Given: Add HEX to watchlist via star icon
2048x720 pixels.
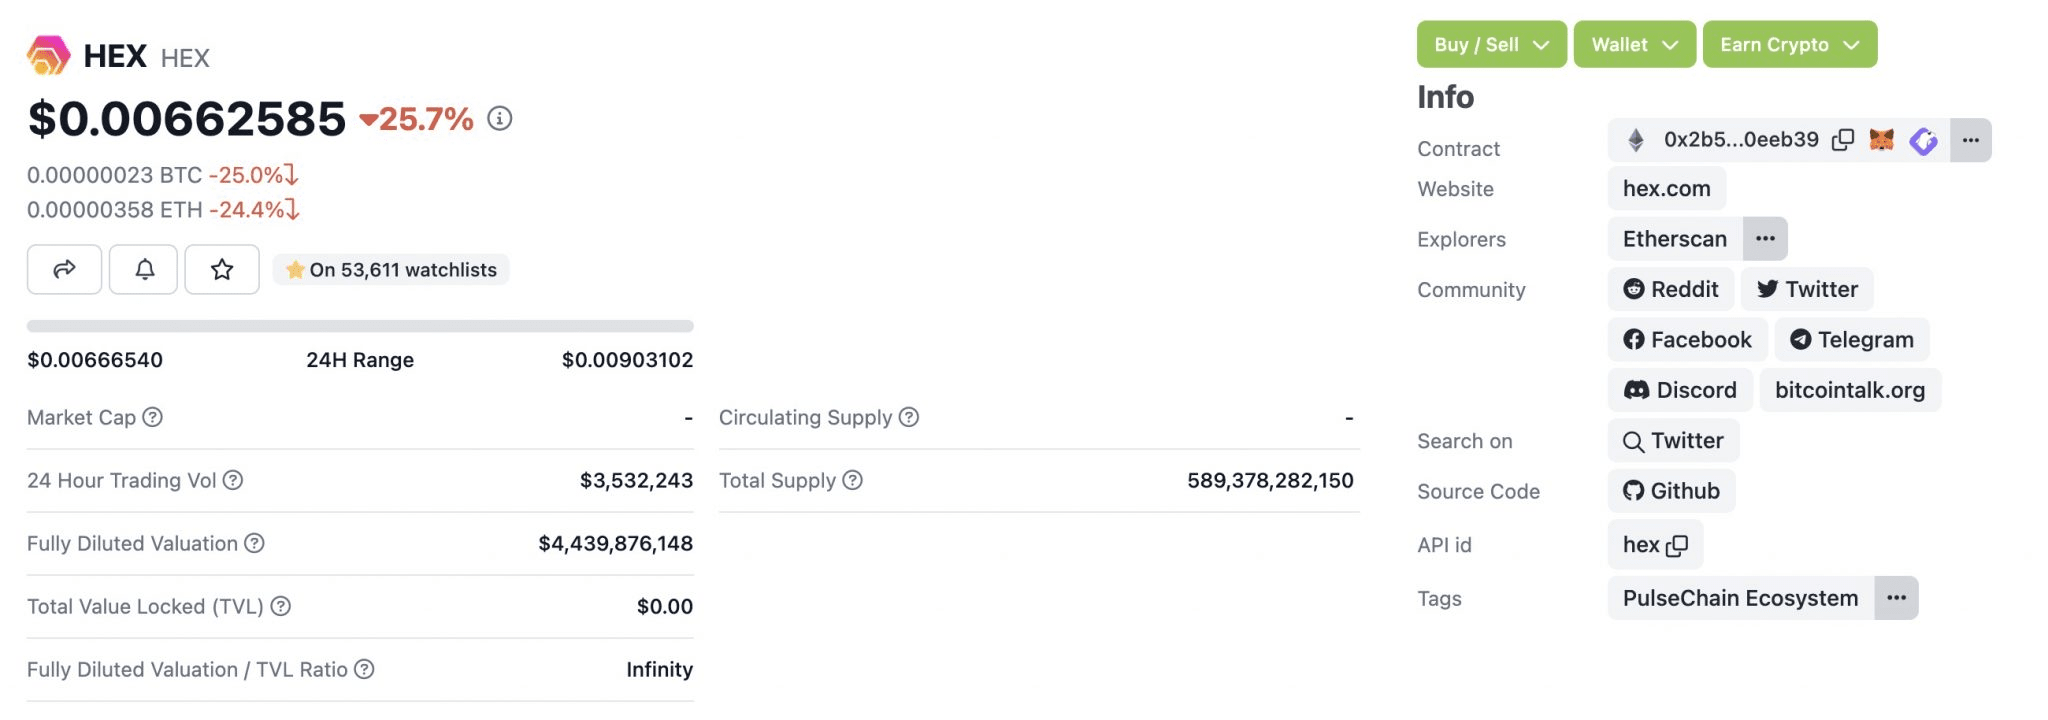Looking at the screenshot, I should point(222,269).
